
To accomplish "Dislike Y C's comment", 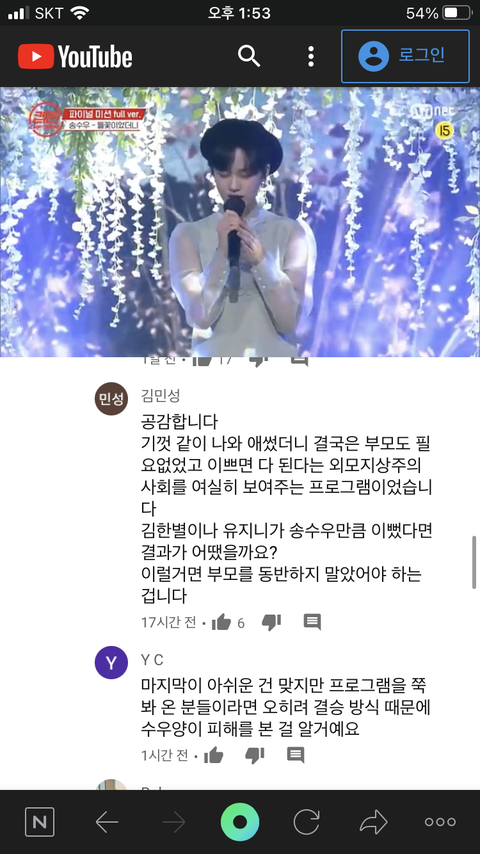I will [254, 755].
